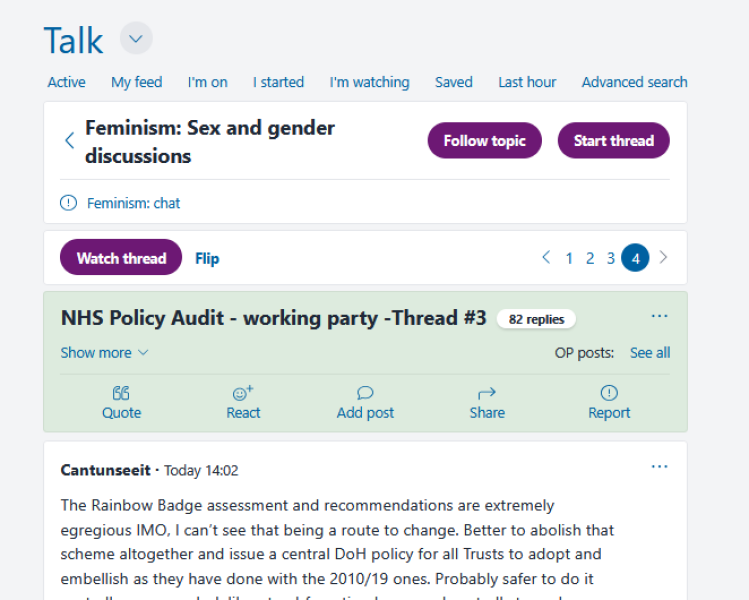The width and height of the screenshot is (749, 600).
Task: Open the Active tab
Action: (66, 82)
